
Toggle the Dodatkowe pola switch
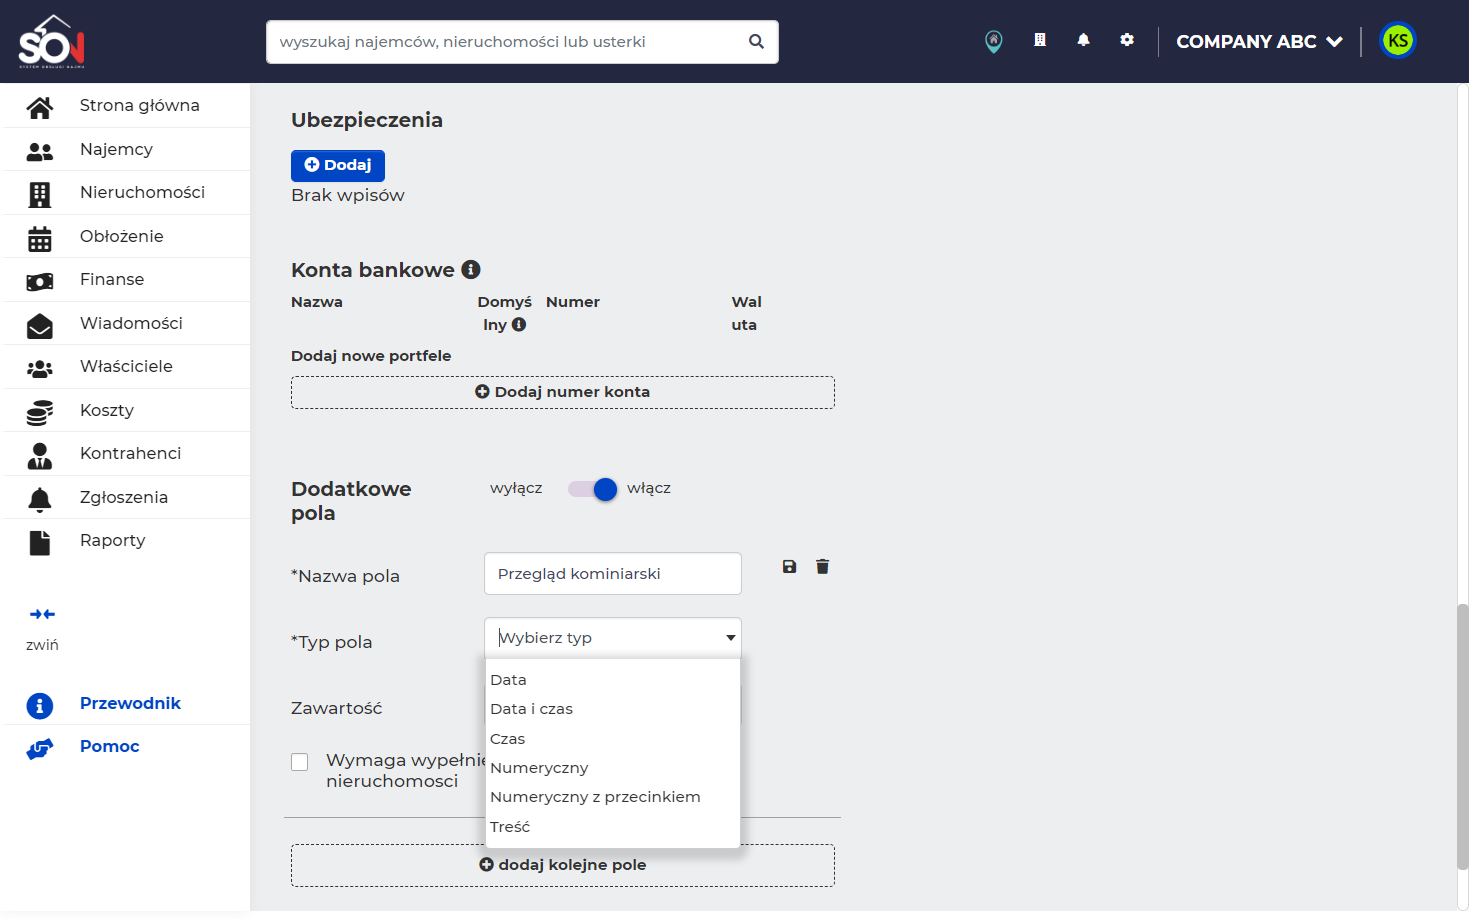click(593, 489)
